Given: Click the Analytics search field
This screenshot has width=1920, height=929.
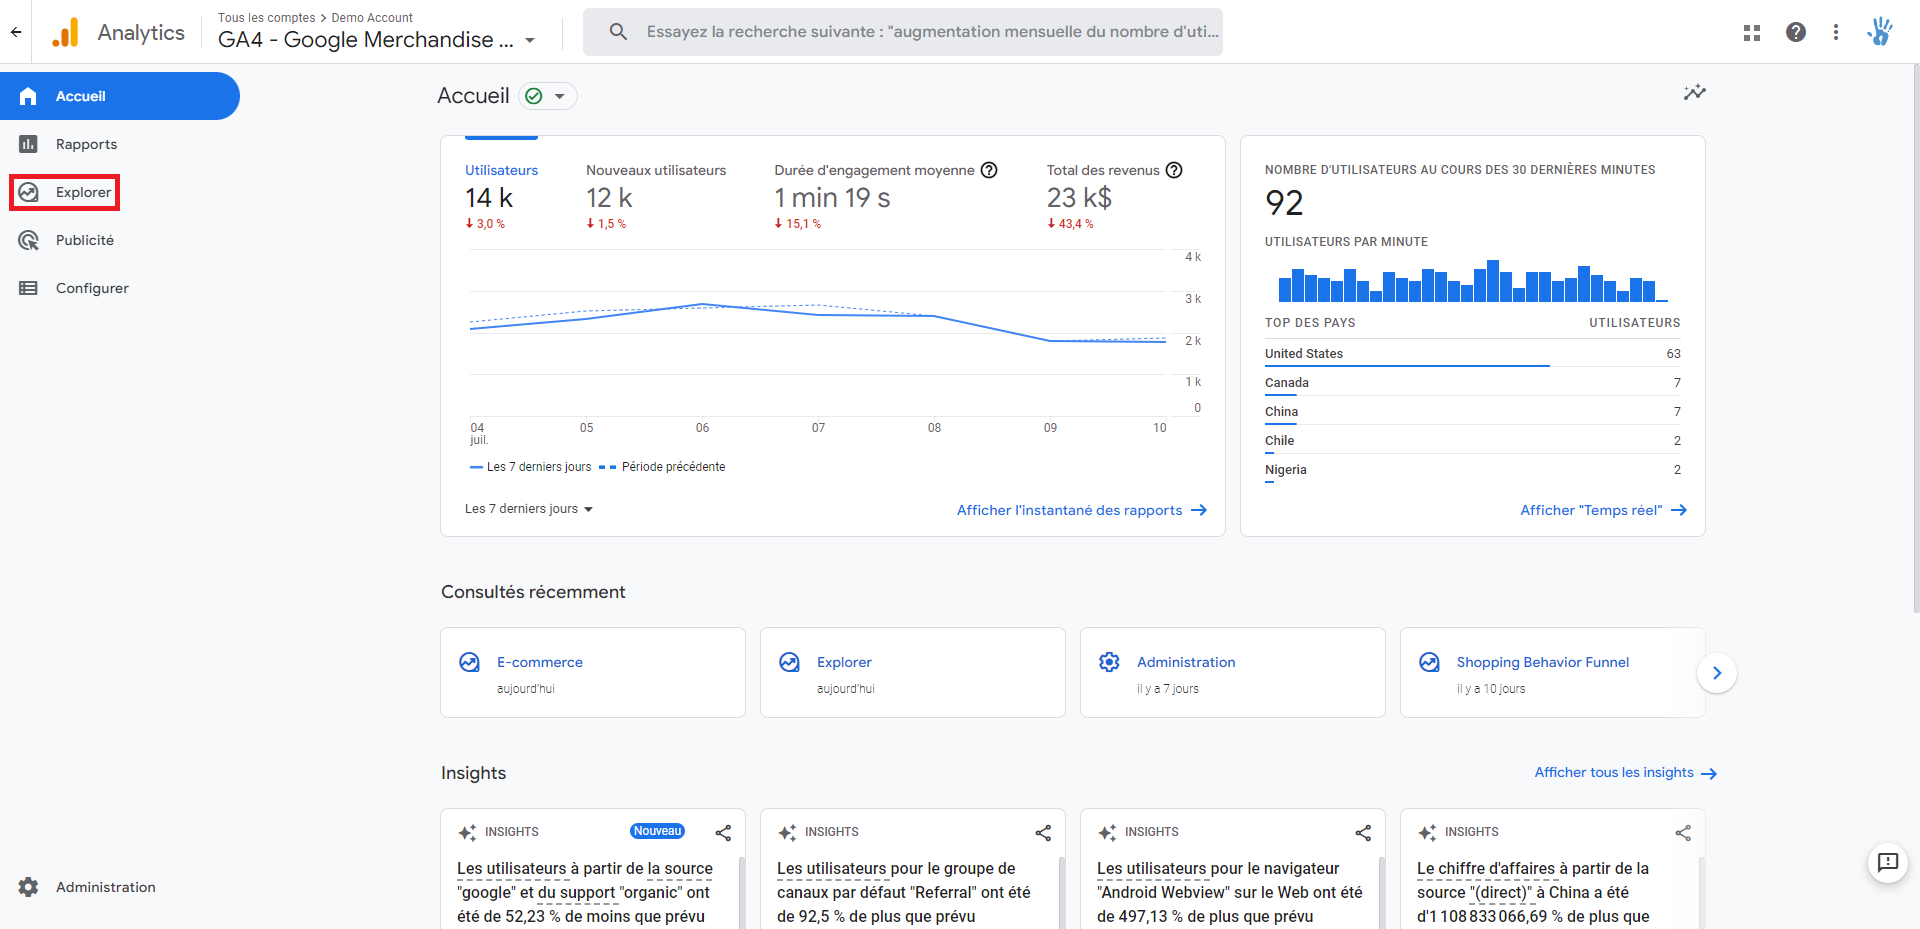Looking at the screenshot, I should click(x=930, y=32).
